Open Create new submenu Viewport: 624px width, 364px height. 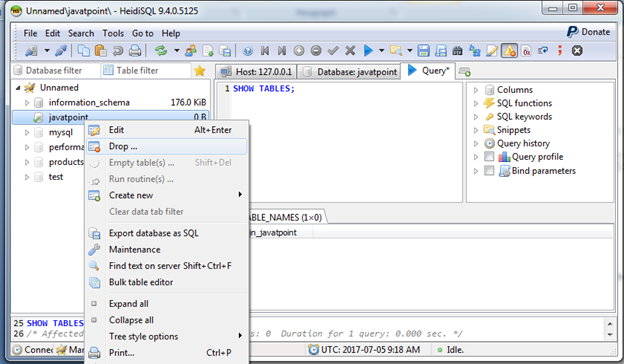pos(167,195)
